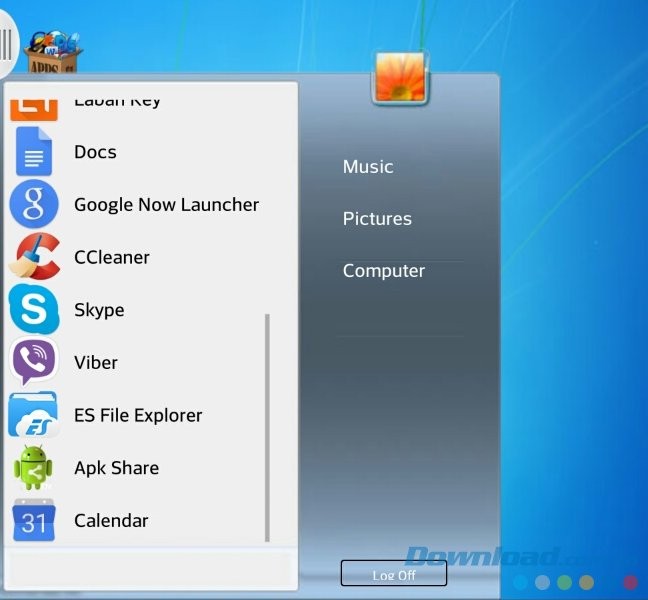Click the striped handle at top left
This screenshot has width=648, height=600.
7,44
